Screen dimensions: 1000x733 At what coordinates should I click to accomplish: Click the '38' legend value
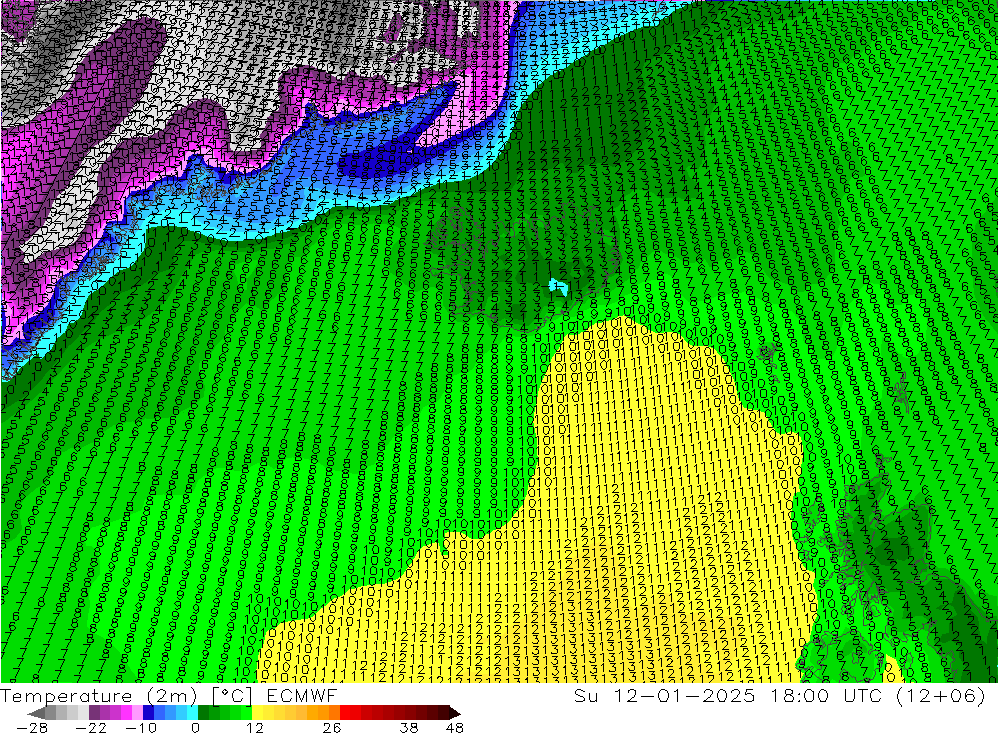[x=409, y=727]
